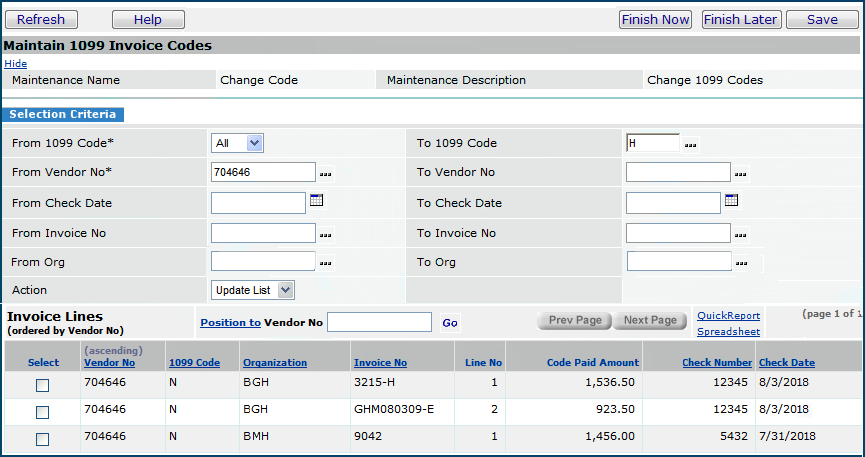Expand the From 1099 Code dropdown
865x457 pixels.
click(237, 143)
